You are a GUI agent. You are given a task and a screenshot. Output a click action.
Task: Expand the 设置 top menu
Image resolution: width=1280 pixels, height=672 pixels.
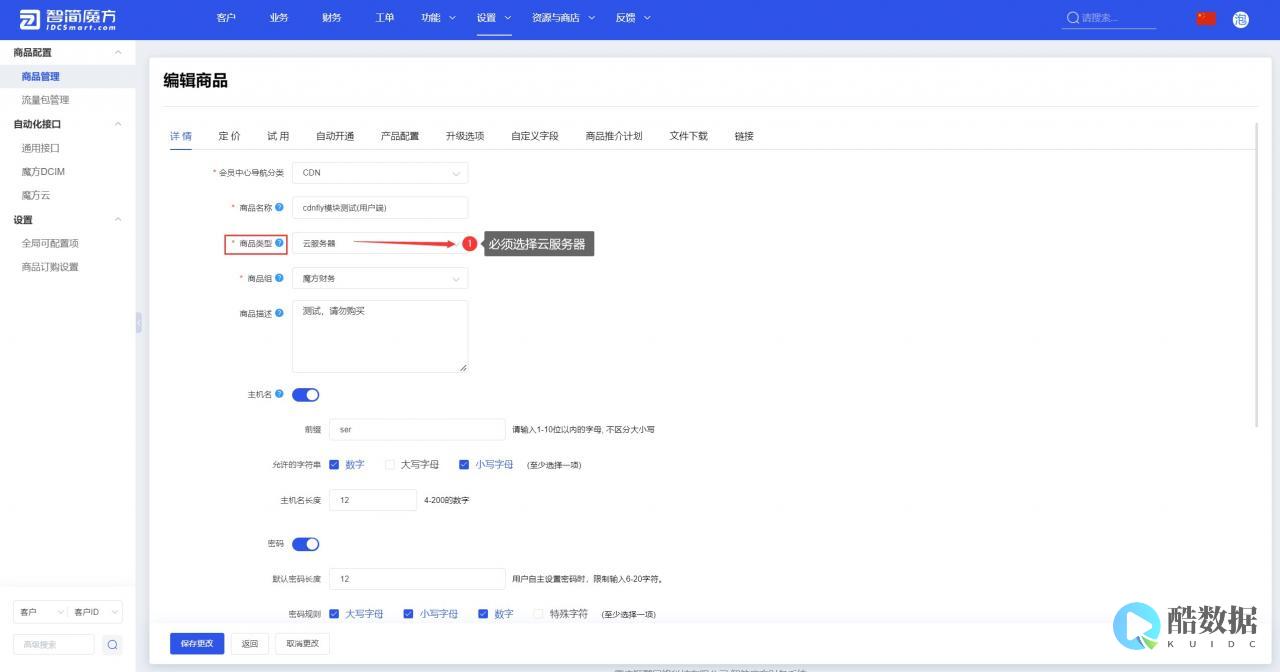pos(494,18)
